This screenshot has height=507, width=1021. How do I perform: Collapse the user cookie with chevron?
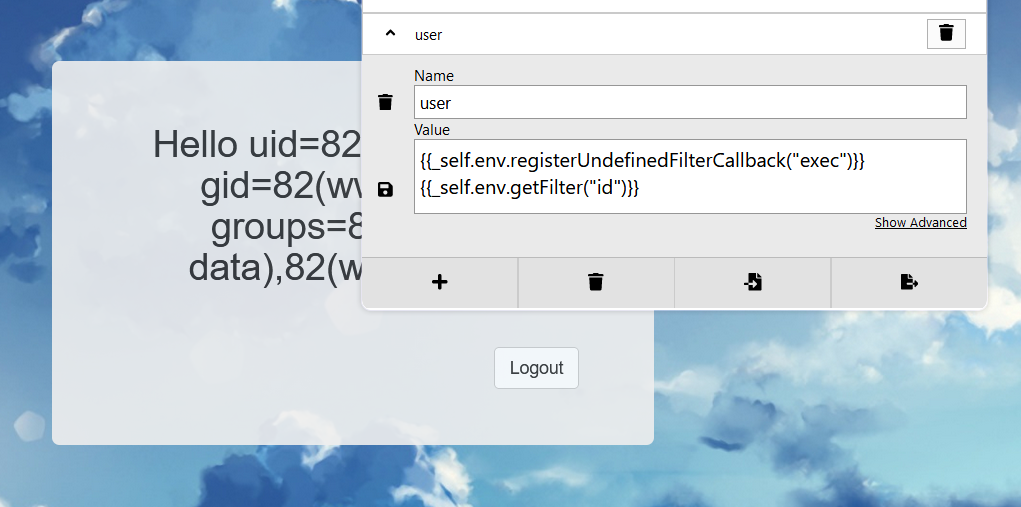pyautogui.click(x=390, y=34)
